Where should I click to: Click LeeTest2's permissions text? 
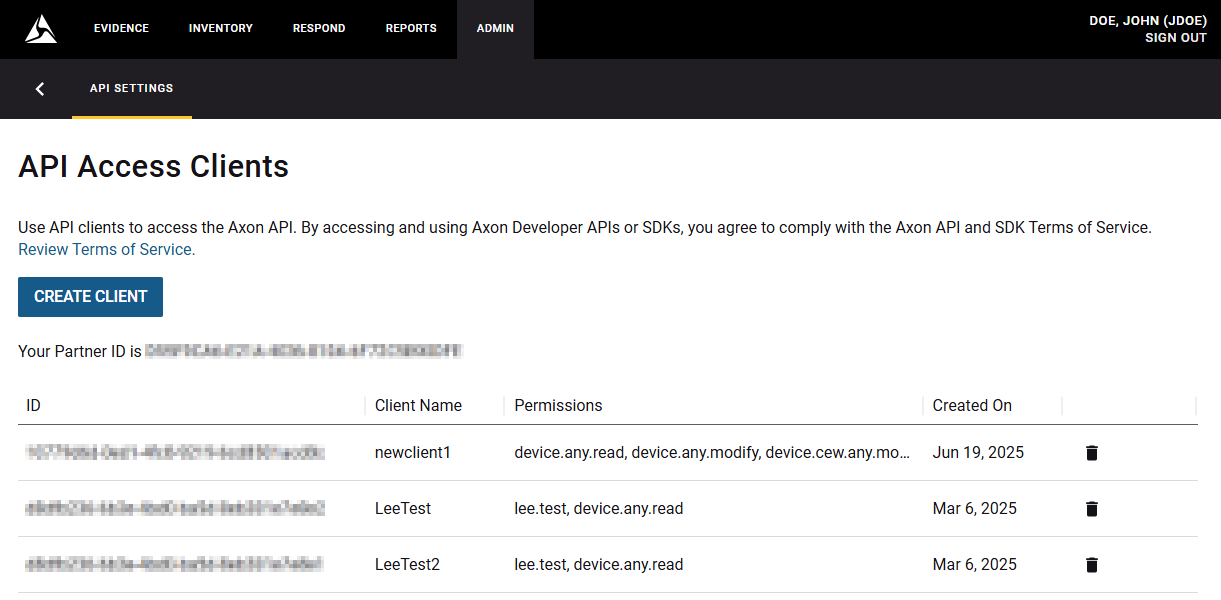[x=599, y=565]
